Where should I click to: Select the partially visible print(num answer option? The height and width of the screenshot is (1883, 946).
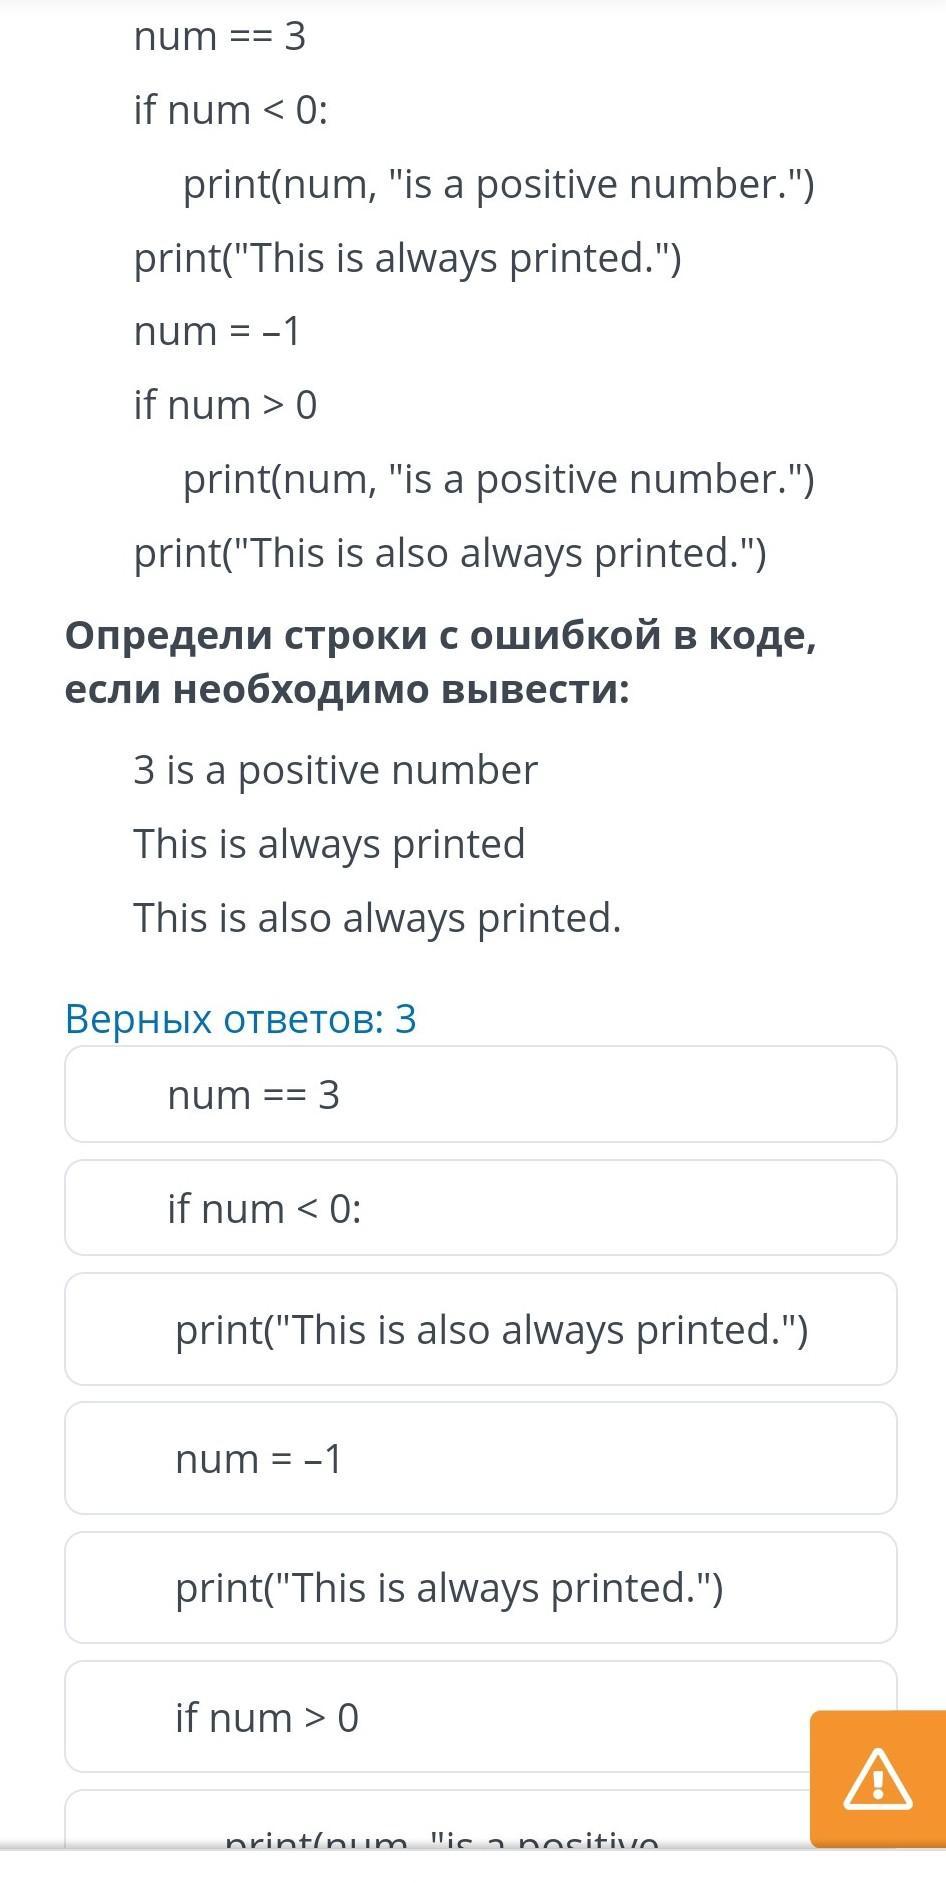tap(481, 1819)
